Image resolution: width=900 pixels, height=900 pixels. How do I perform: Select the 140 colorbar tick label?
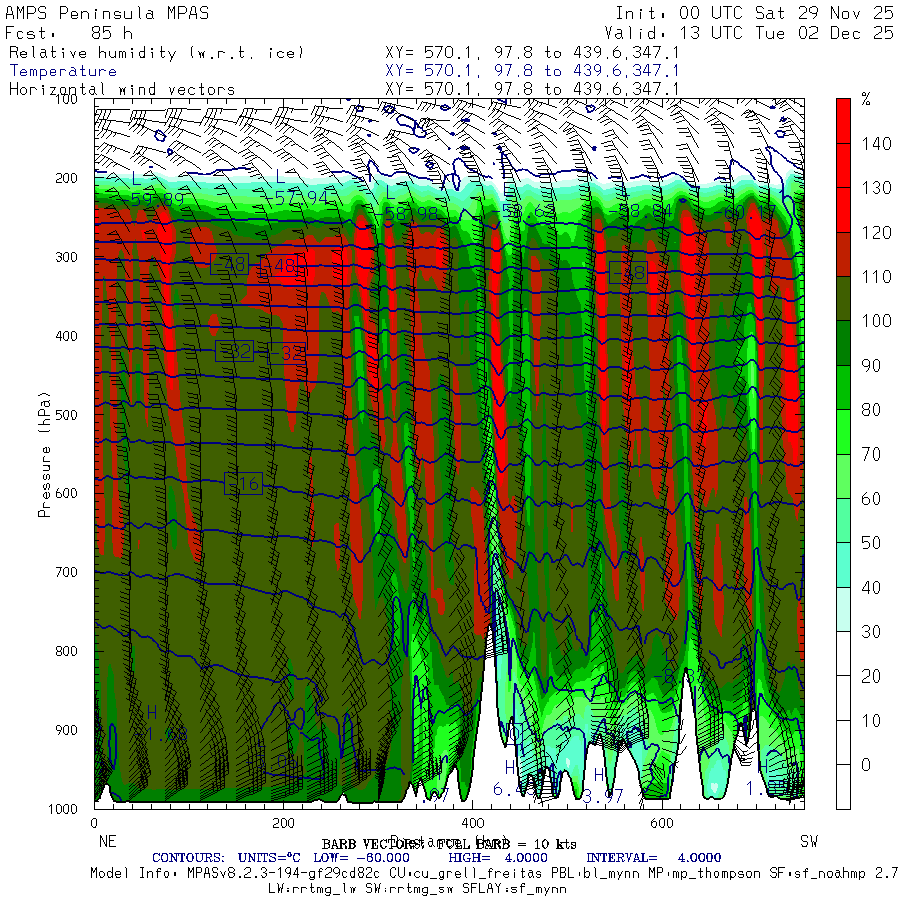(x=876, y=143)
